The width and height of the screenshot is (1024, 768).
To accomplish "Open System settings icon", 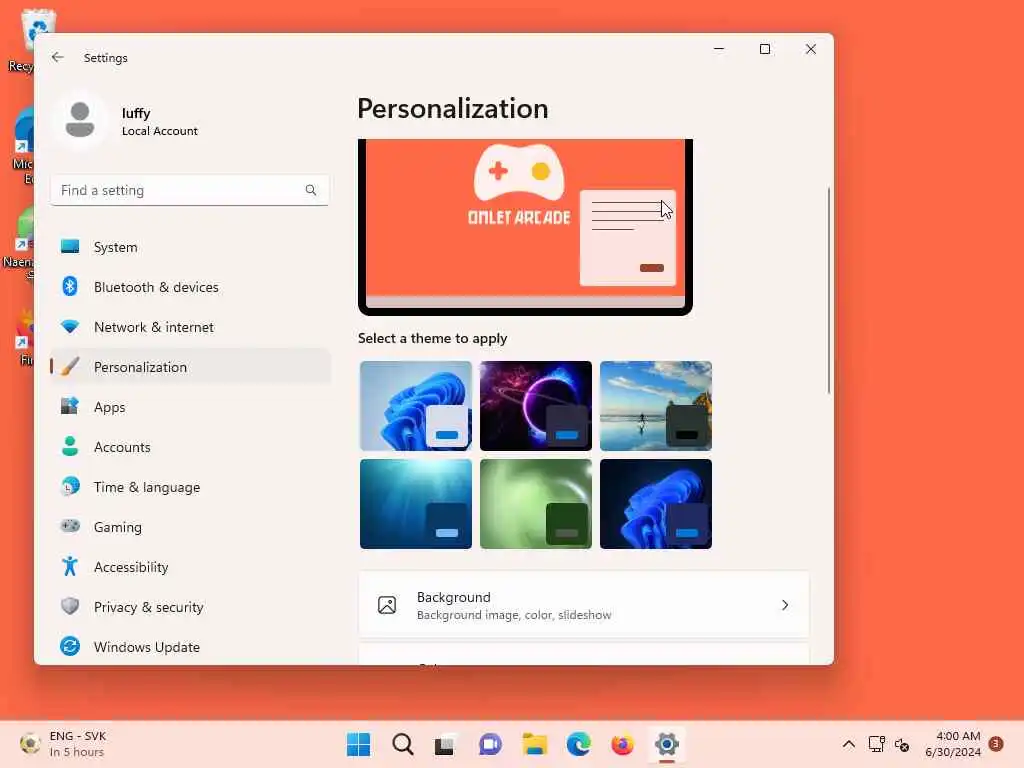I will [70, 247].
